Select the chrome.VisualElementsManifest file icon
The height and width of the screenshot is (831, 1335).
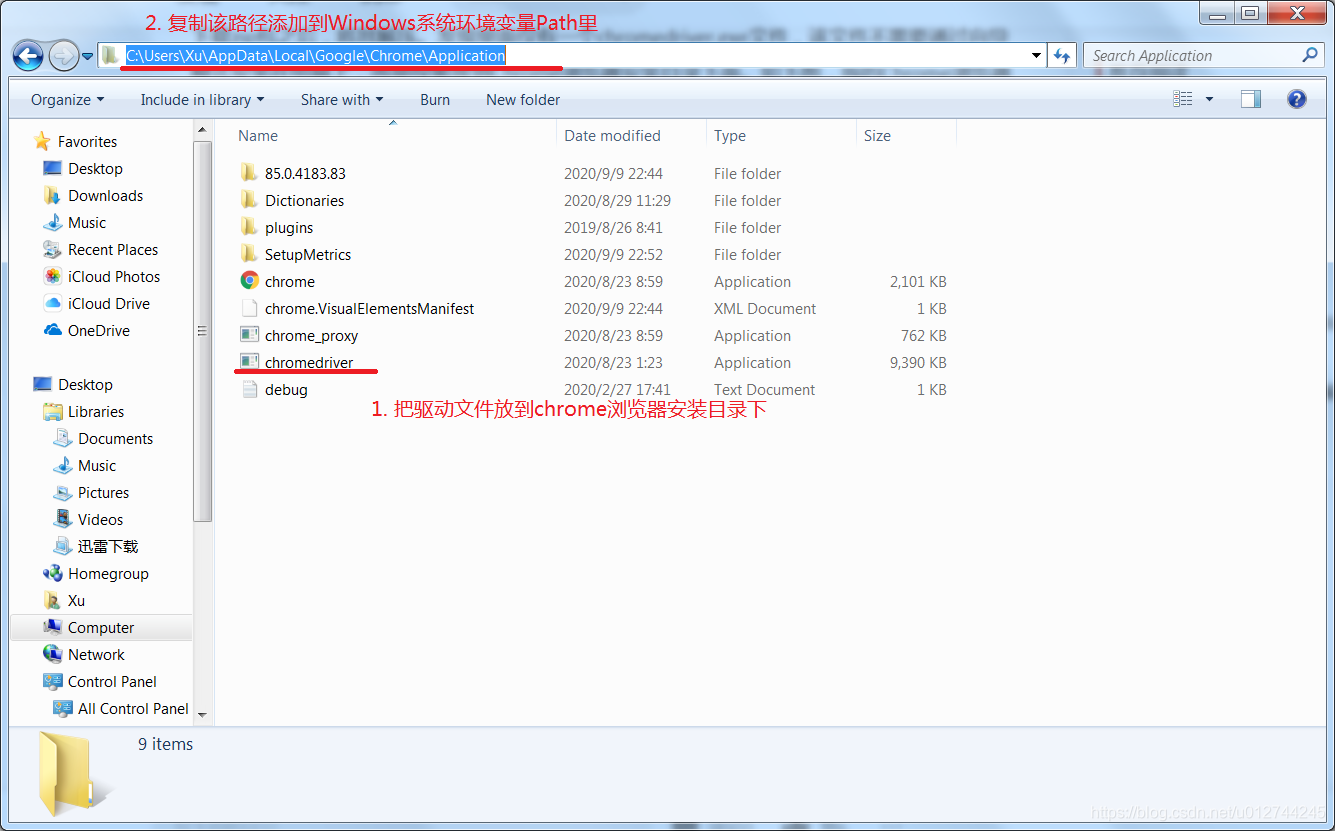tap(249, 308)
